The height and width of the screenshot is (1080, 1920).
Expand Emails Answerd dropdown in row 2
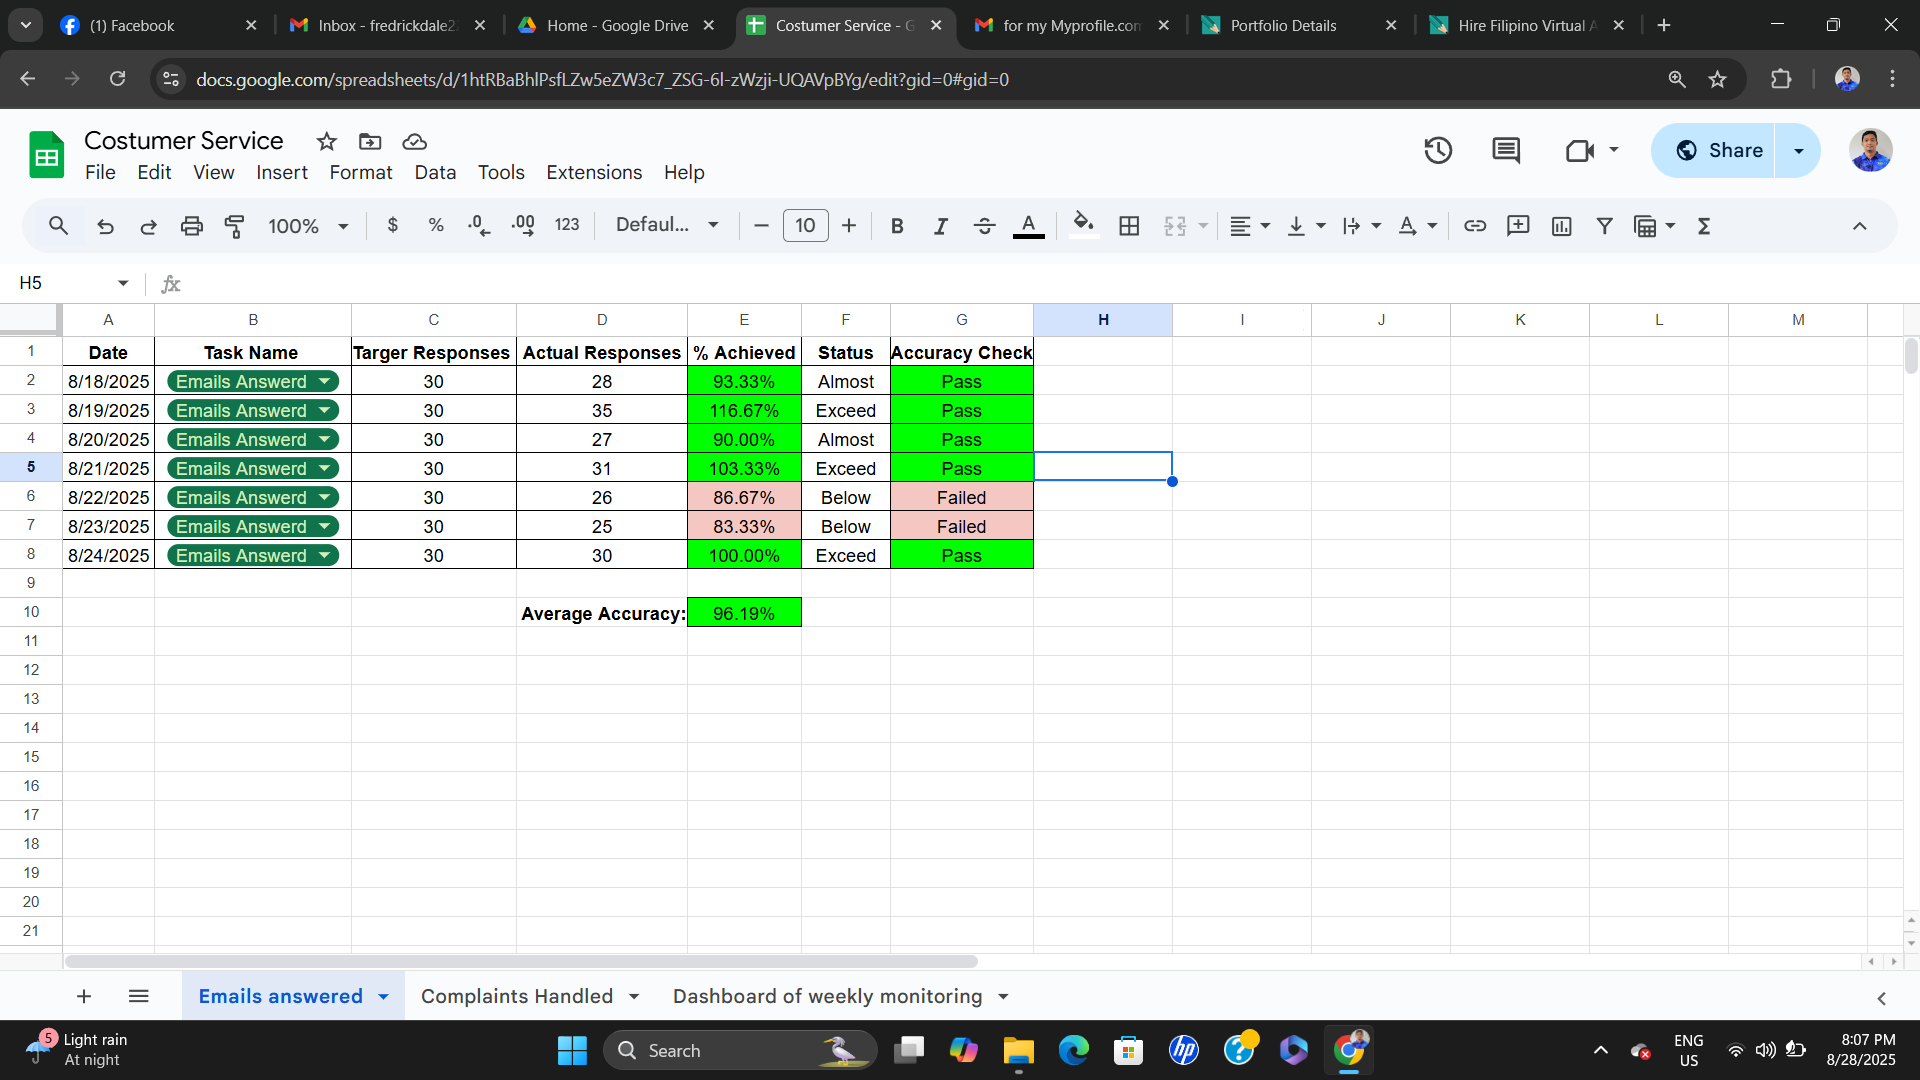point(324,381)
